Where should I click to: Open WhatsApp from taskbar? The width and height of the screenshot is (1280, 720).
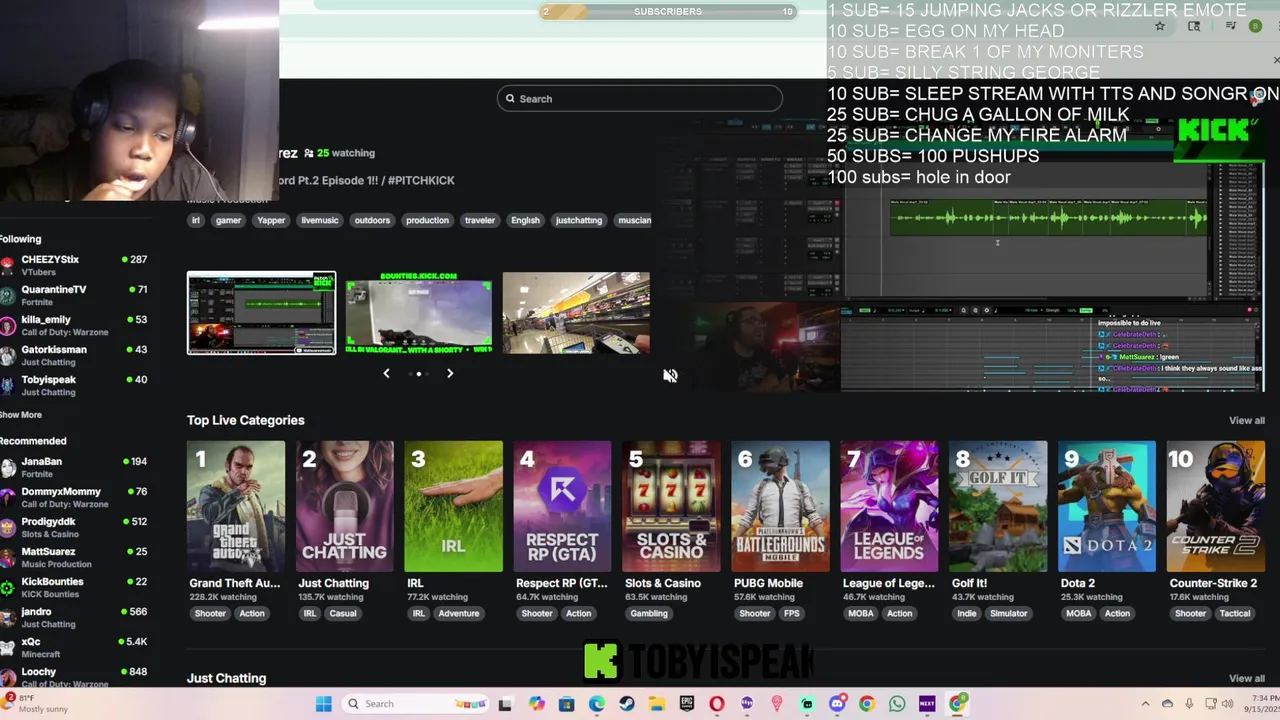coord(897,704)
